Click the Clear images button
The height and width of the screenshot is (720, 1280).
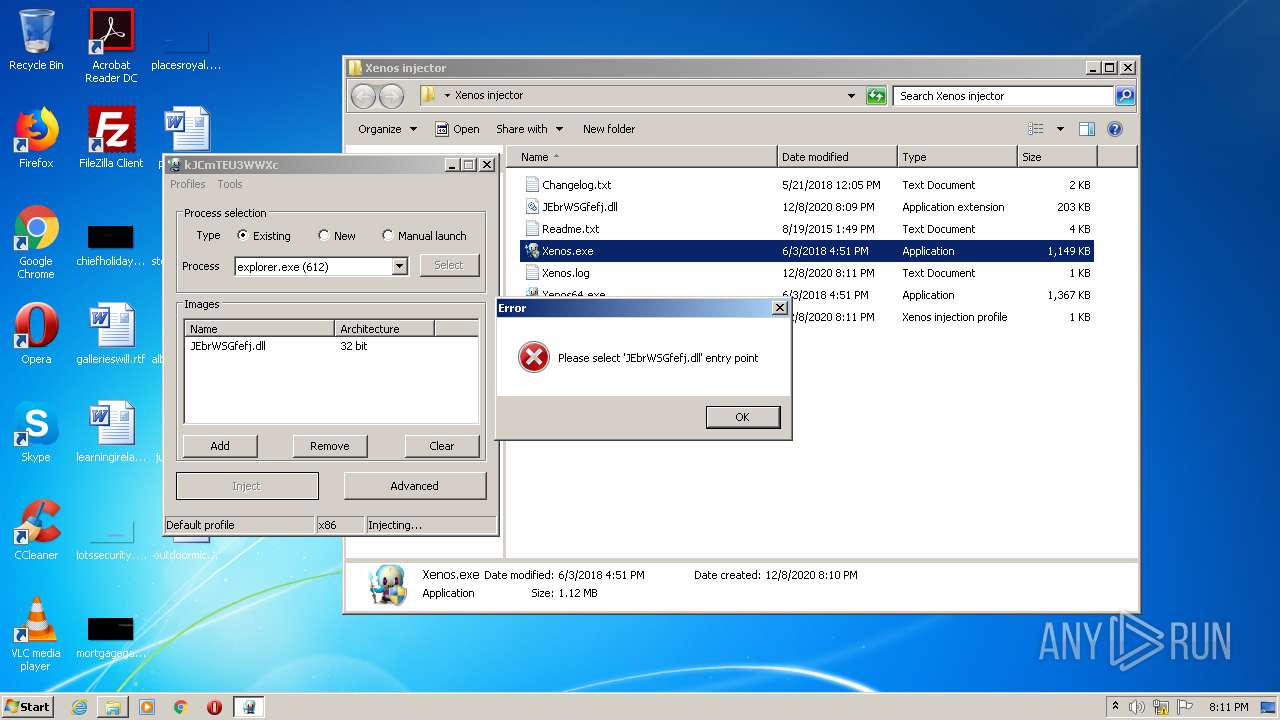pos(442,446)
